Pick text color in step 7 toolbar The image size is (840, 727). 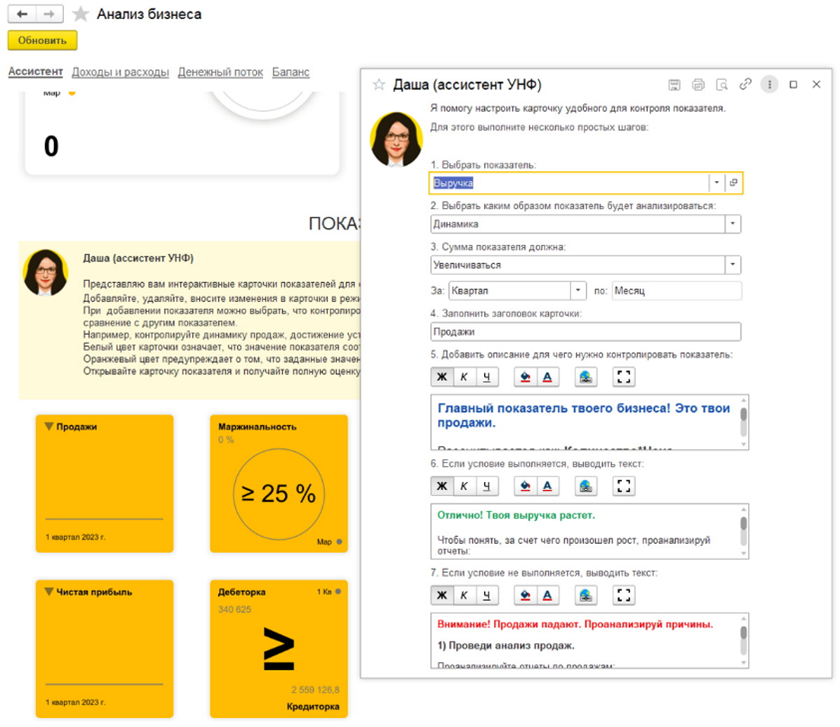(x=547, y=595)
